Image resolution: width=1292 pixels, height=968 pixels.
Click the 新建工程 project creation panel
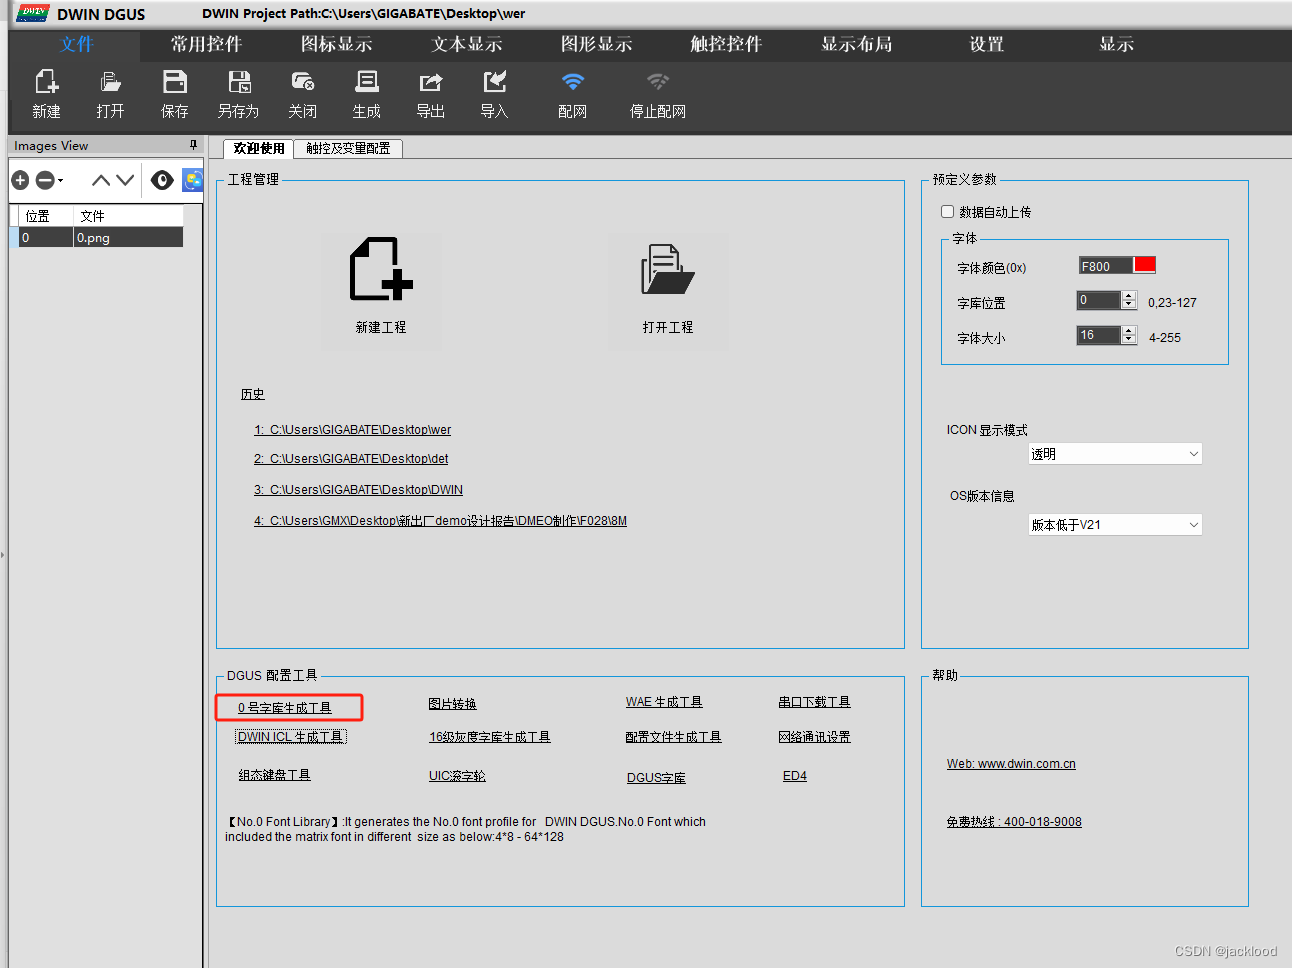380,288
